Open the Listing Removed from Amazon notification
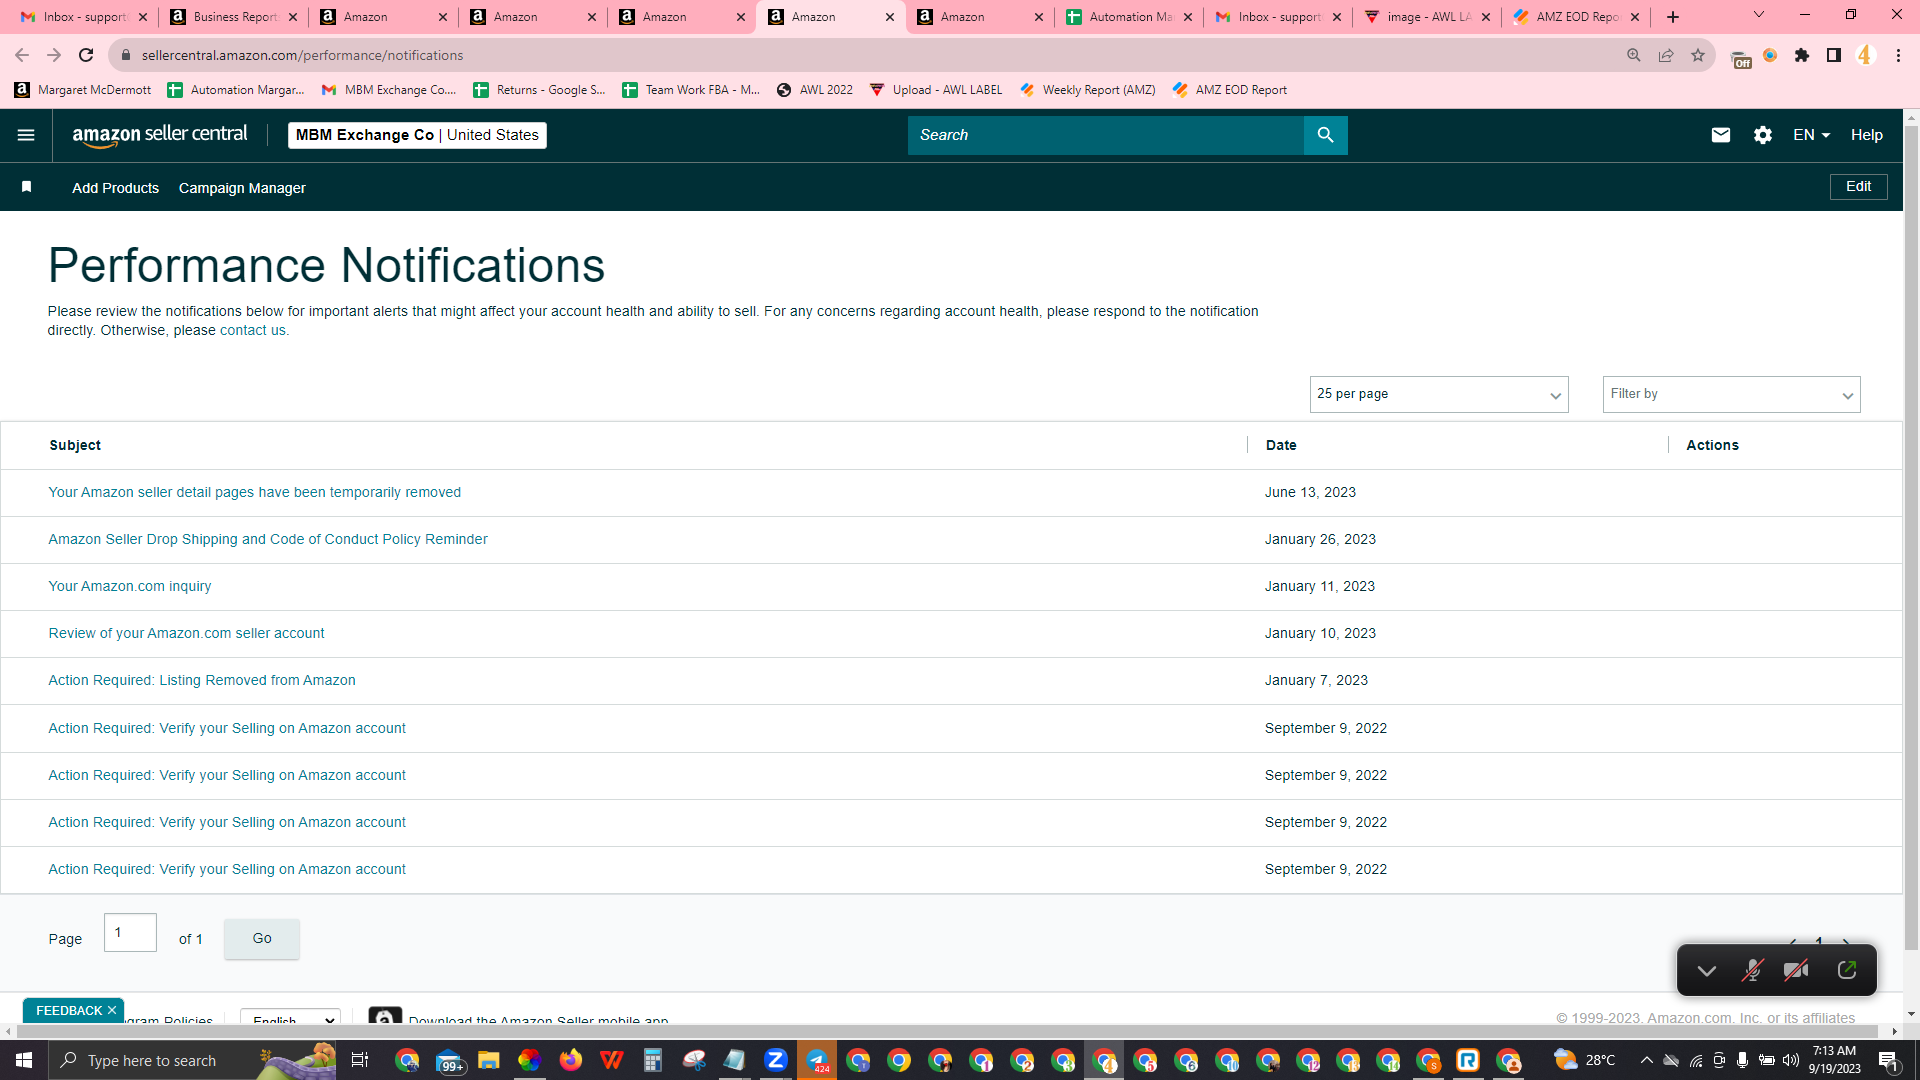The height and width of the screenshot is (1080, 1920). 202,681
